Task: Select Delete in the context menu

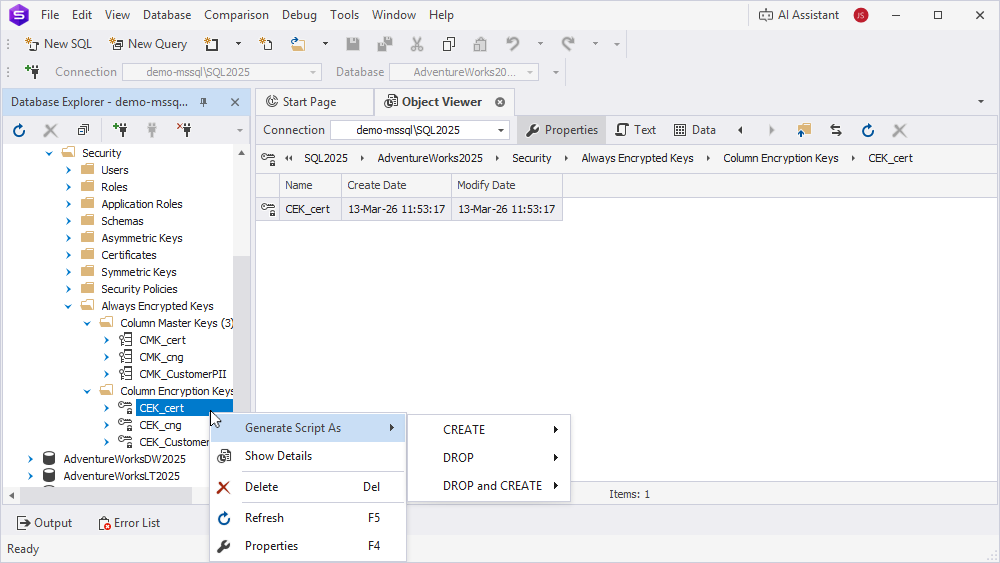Action: point(308,487)
